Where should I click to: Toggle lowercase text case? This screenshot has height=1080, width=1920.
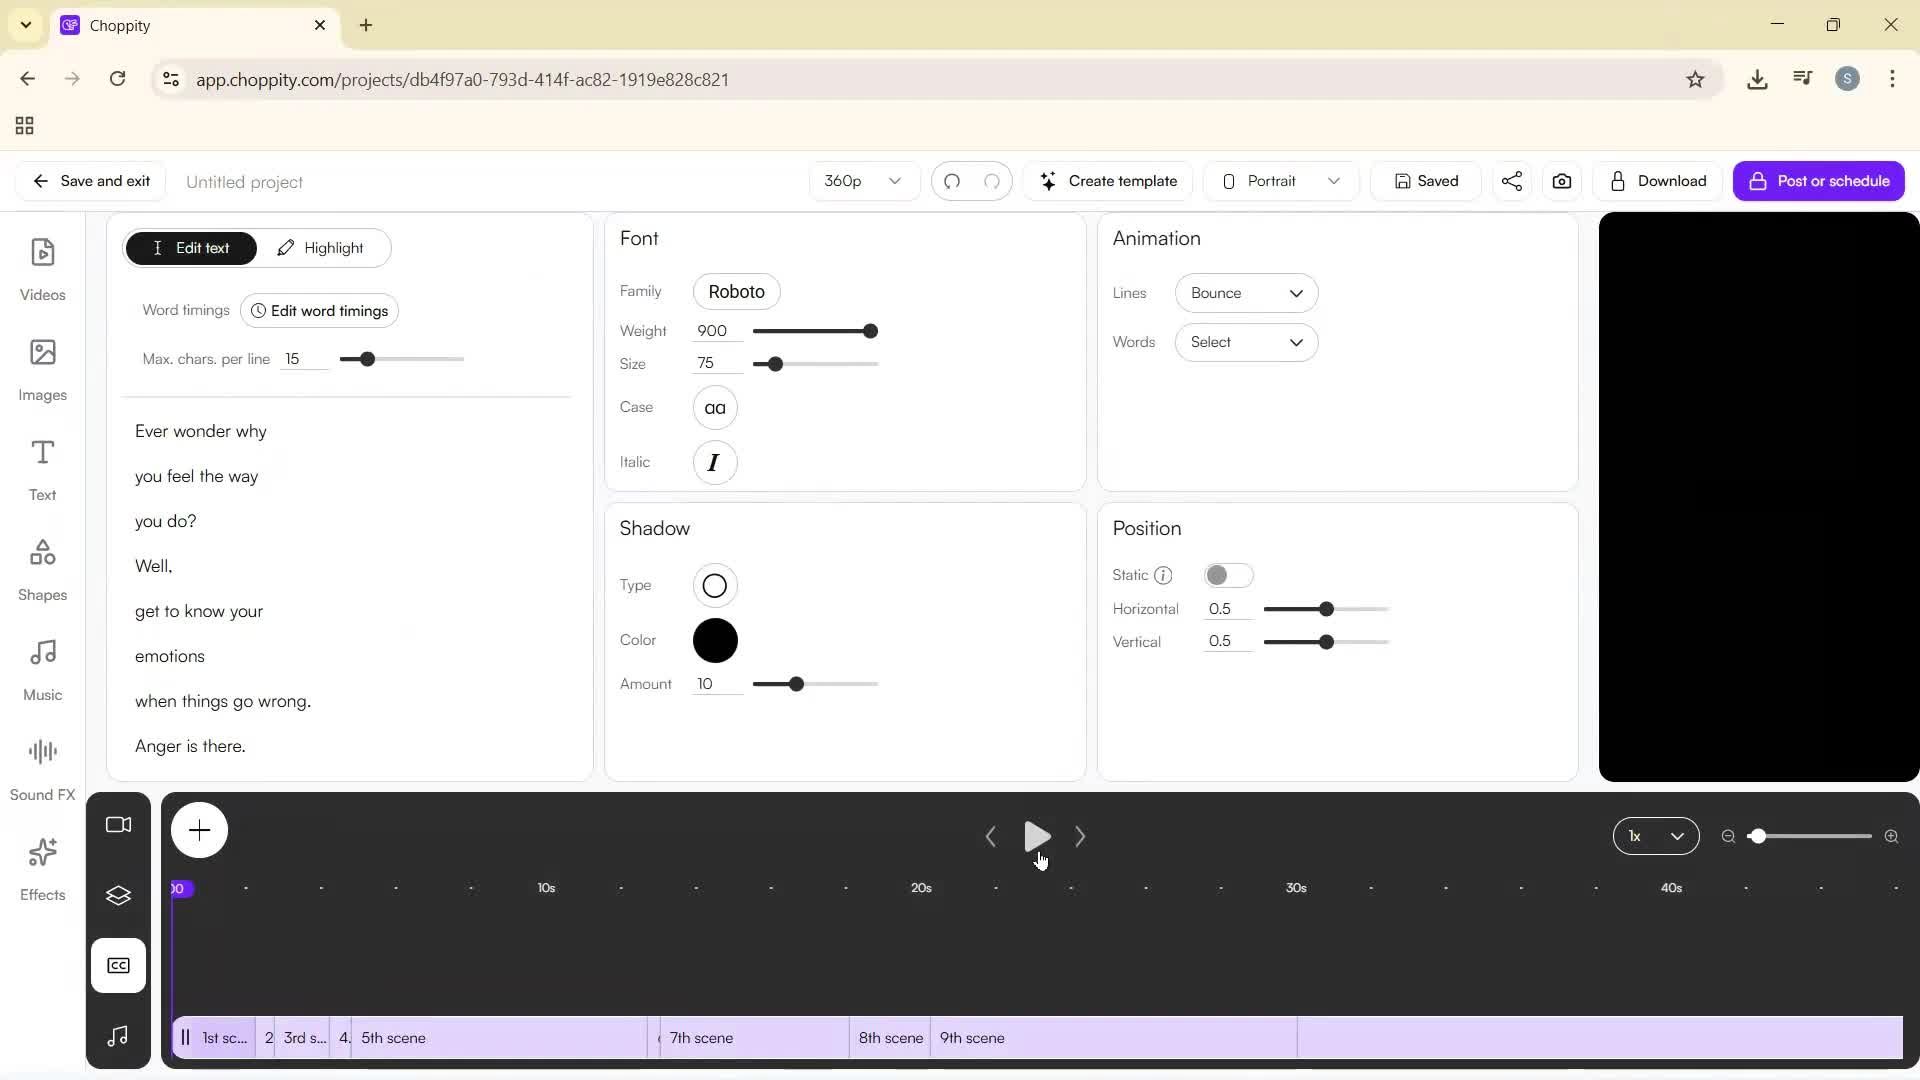(x=714, y=407)
